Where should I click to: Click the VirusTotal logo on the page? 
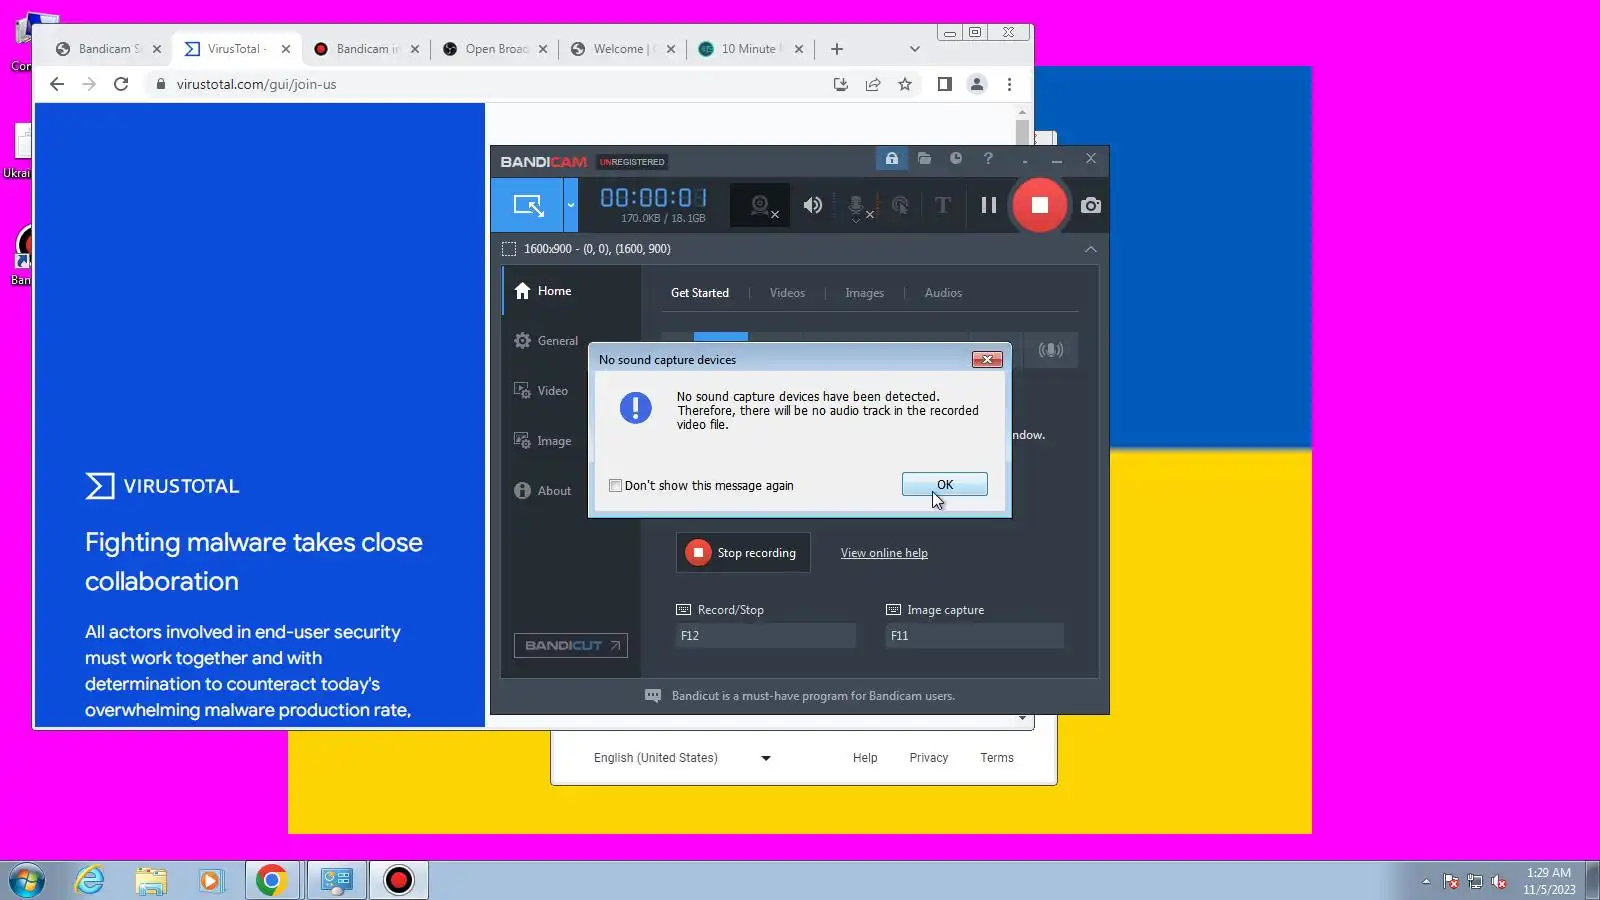pyautogui.click(x=162, y=487)
